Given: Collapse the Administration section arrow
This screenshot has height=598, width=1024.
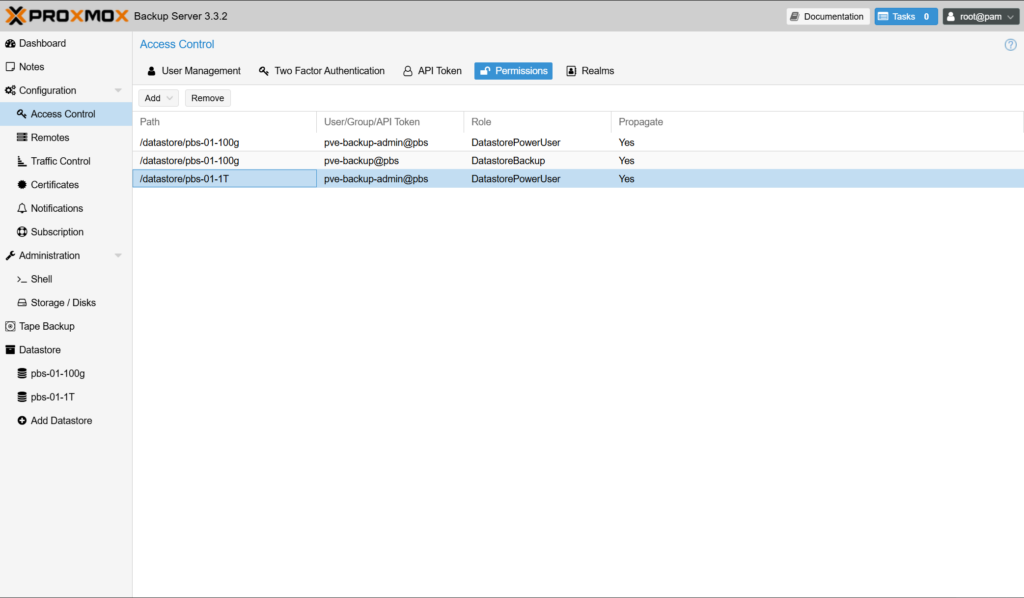Looking at the screenshot, I should tap(118, 256).
